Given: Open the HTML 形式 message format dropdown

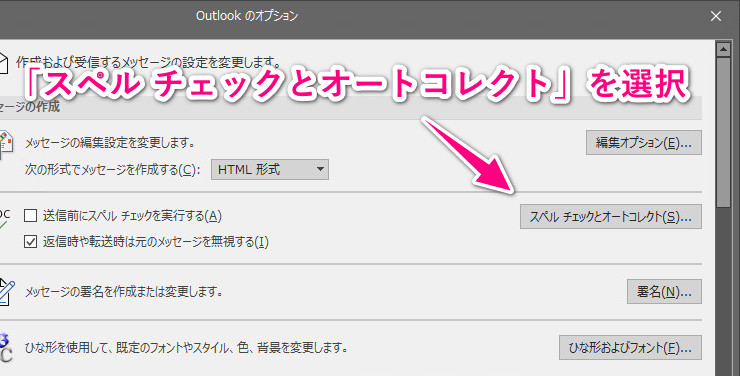Looking at the screenshot, I should click(x=270, y=169).
